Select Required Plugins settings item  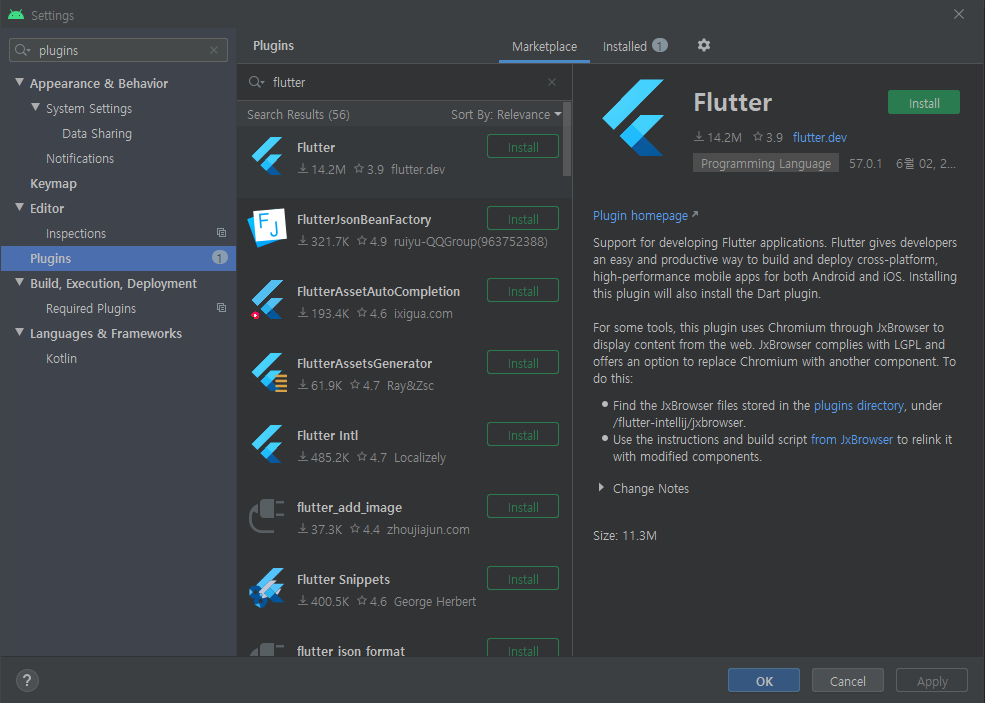pos(91,308)
